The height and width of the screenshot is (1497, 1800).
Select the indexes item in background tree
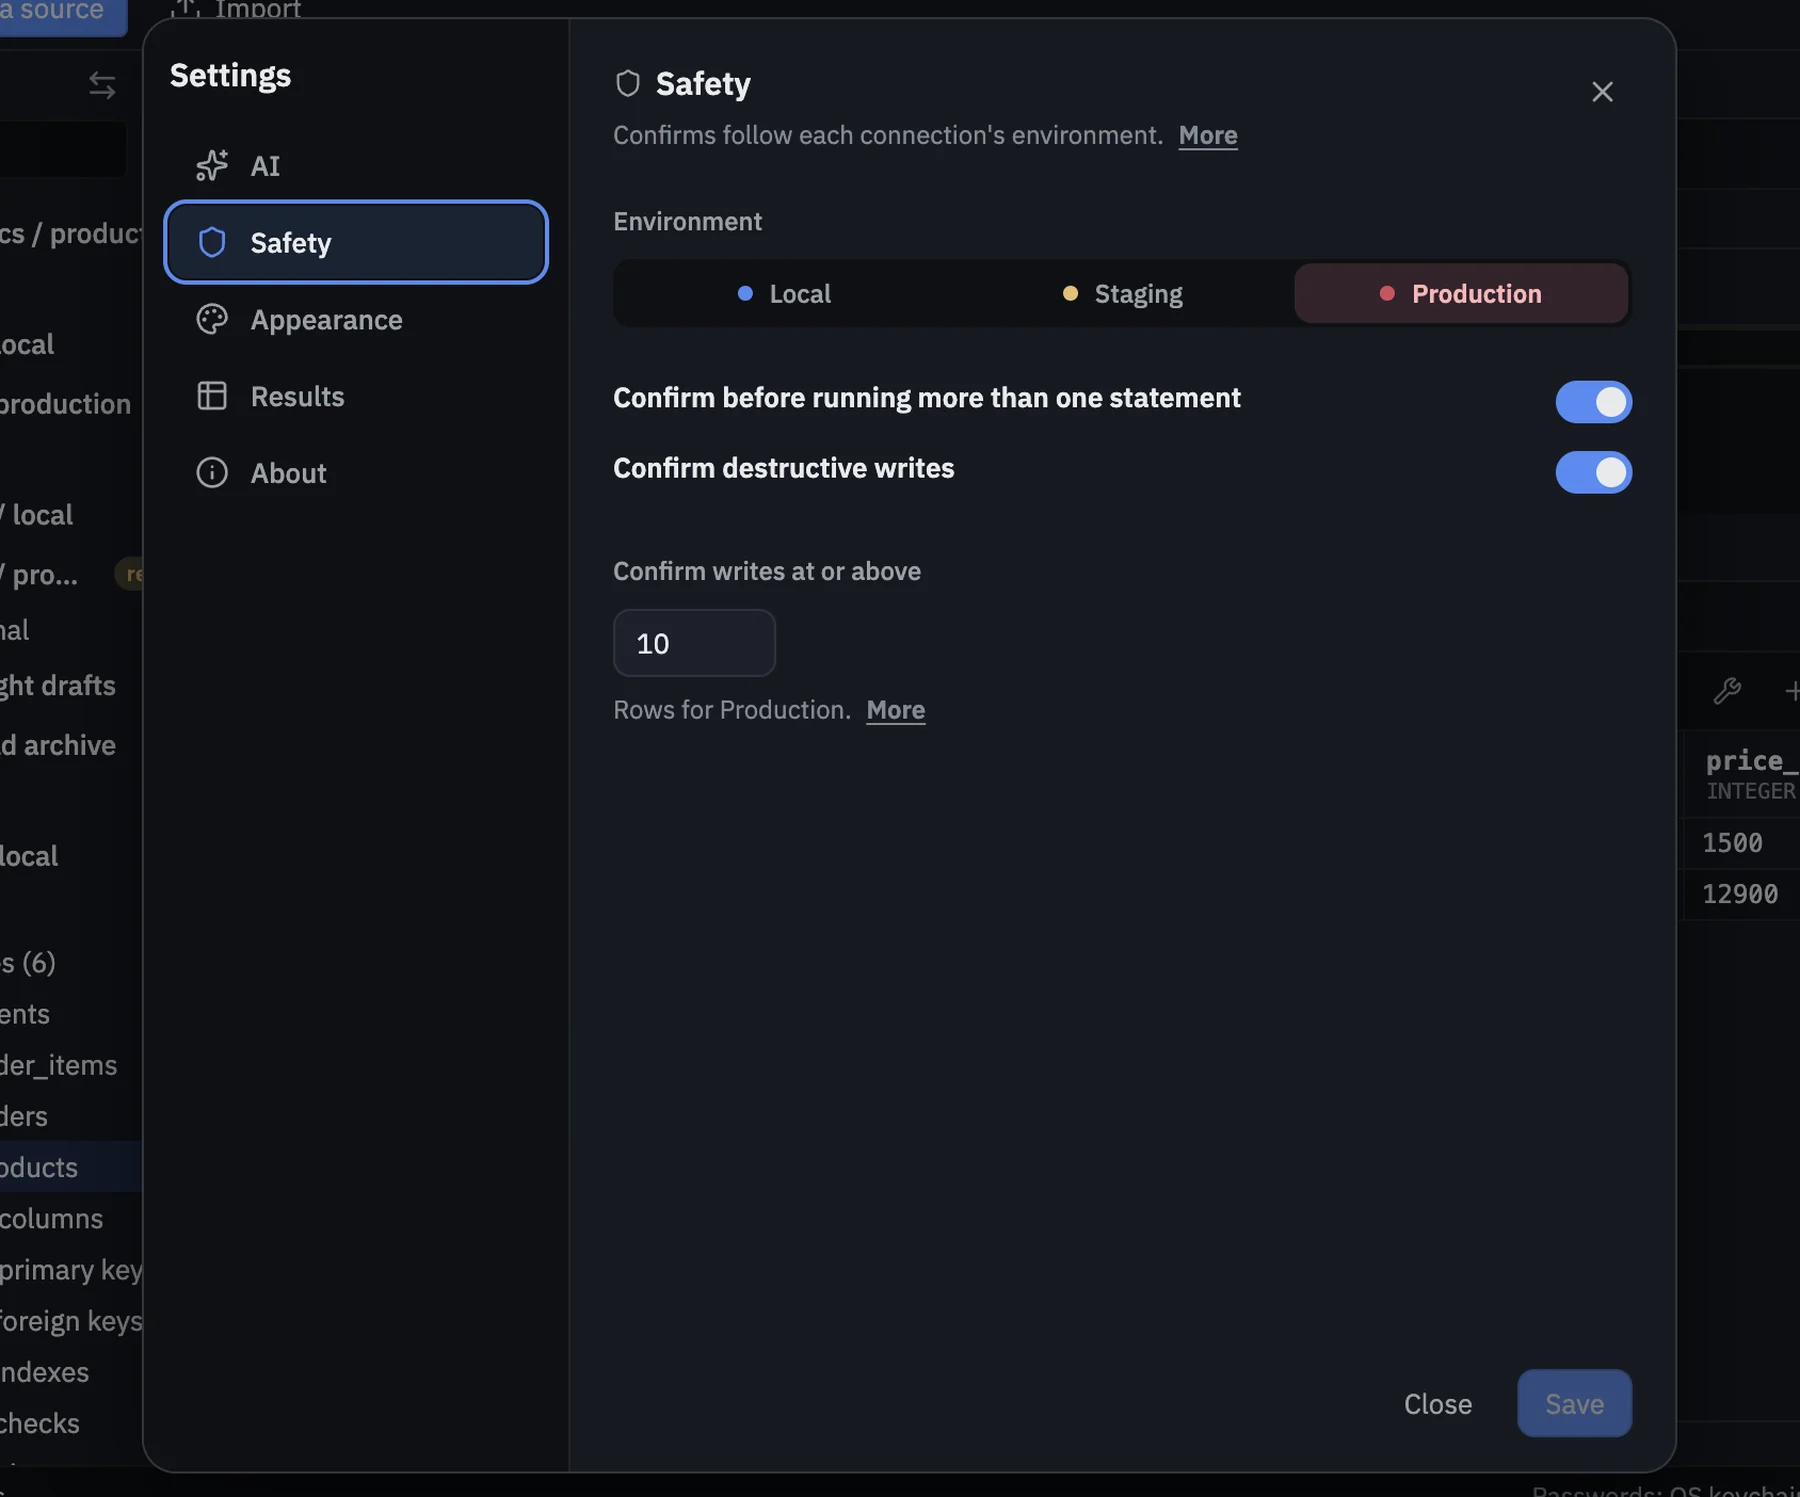[x=45, y=1372]
